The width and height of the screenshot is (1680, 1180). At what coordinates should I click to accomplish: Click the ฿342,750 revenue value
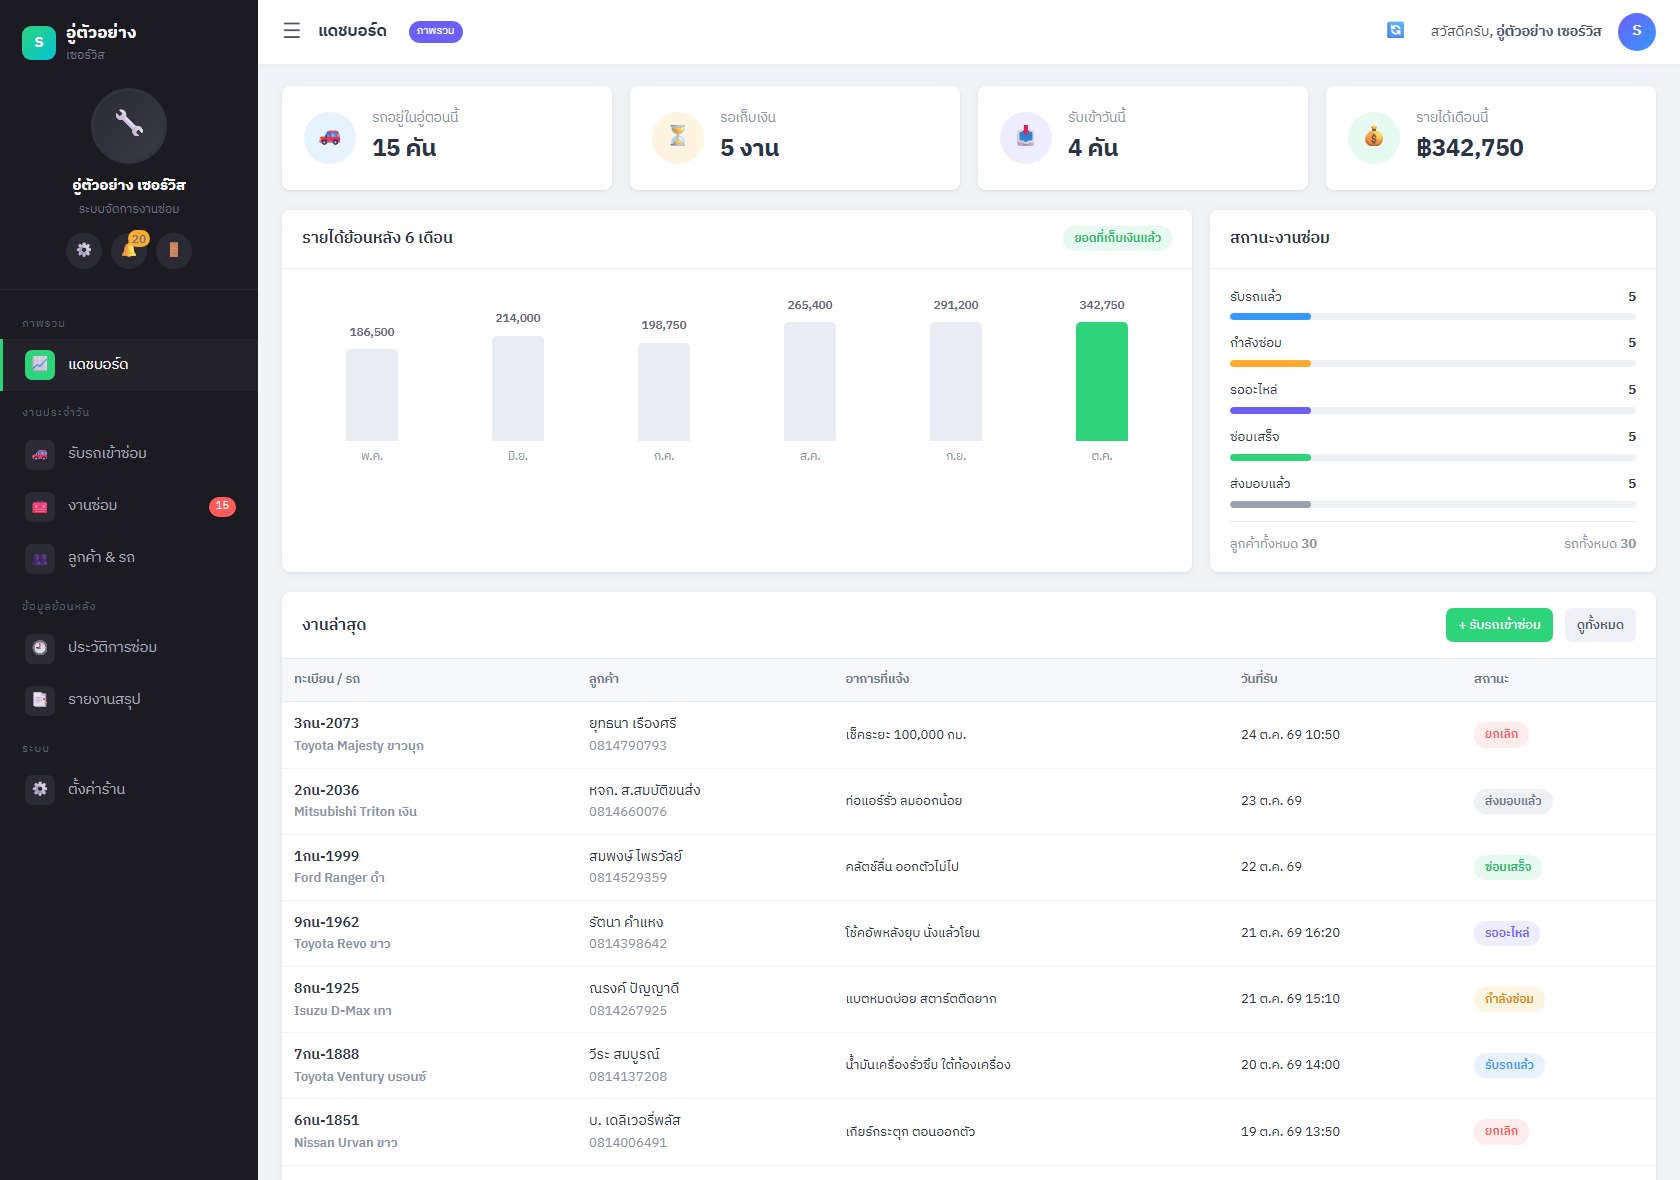(1470, 148)
